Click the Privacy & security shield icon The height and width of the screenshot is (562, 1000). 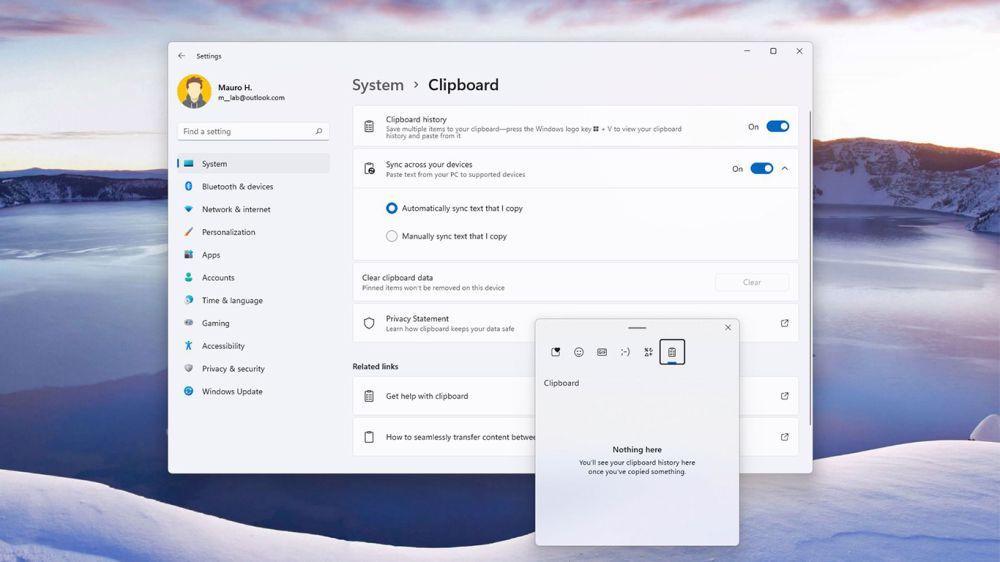pyautogui.click(x=189, y=368)
